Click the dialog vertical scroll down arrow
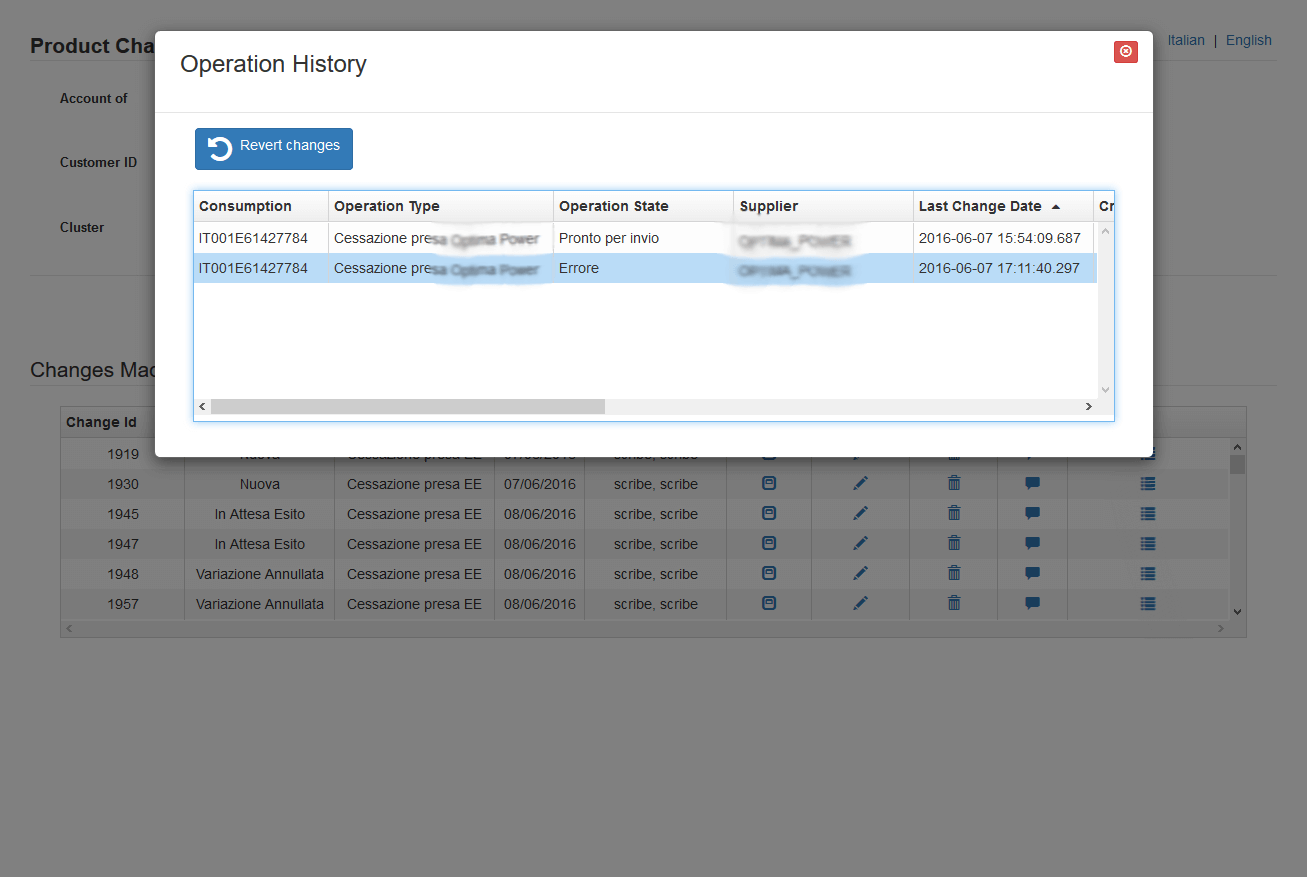Image resolution: width=1307 pixels, height=877 pixels. tap(1105, 390)
